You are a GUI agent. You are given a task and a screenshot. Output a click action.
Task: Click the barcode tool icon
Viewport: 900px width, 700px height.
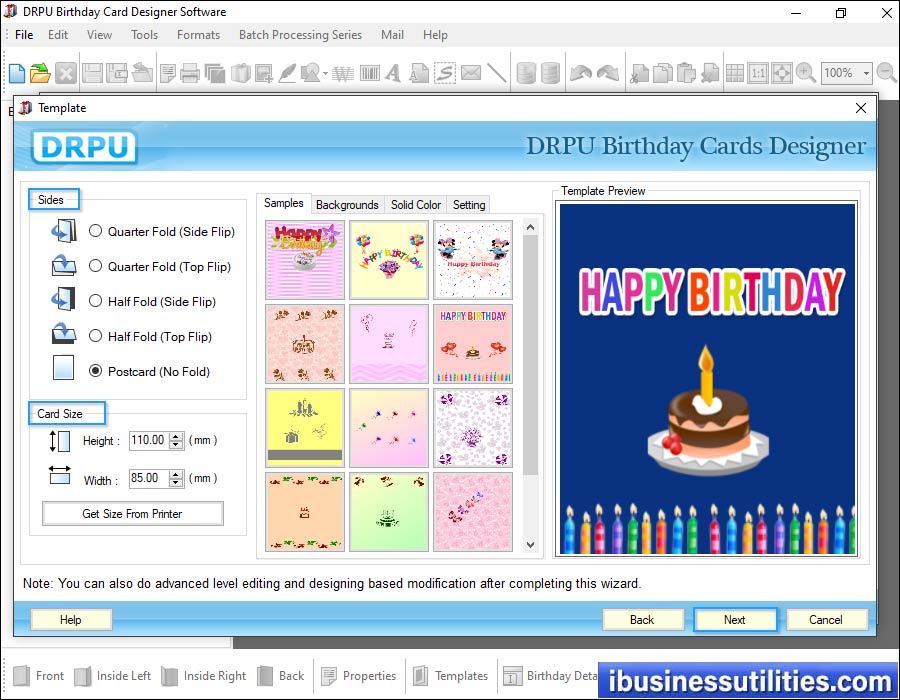pyautogui.click(x=370, y=73)
